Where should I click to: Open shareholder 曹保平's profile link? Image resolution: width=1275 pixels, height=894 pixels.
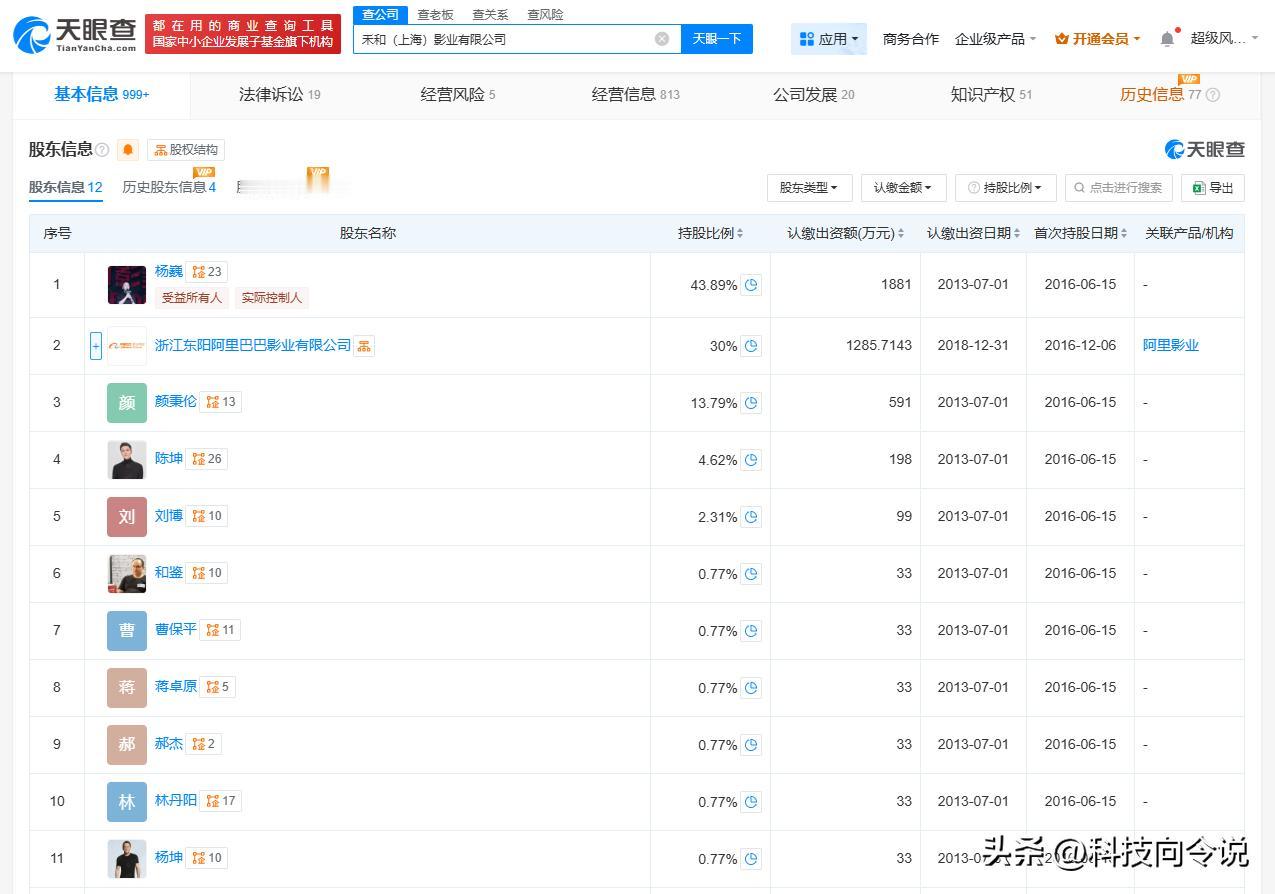(x=176, y=630)
